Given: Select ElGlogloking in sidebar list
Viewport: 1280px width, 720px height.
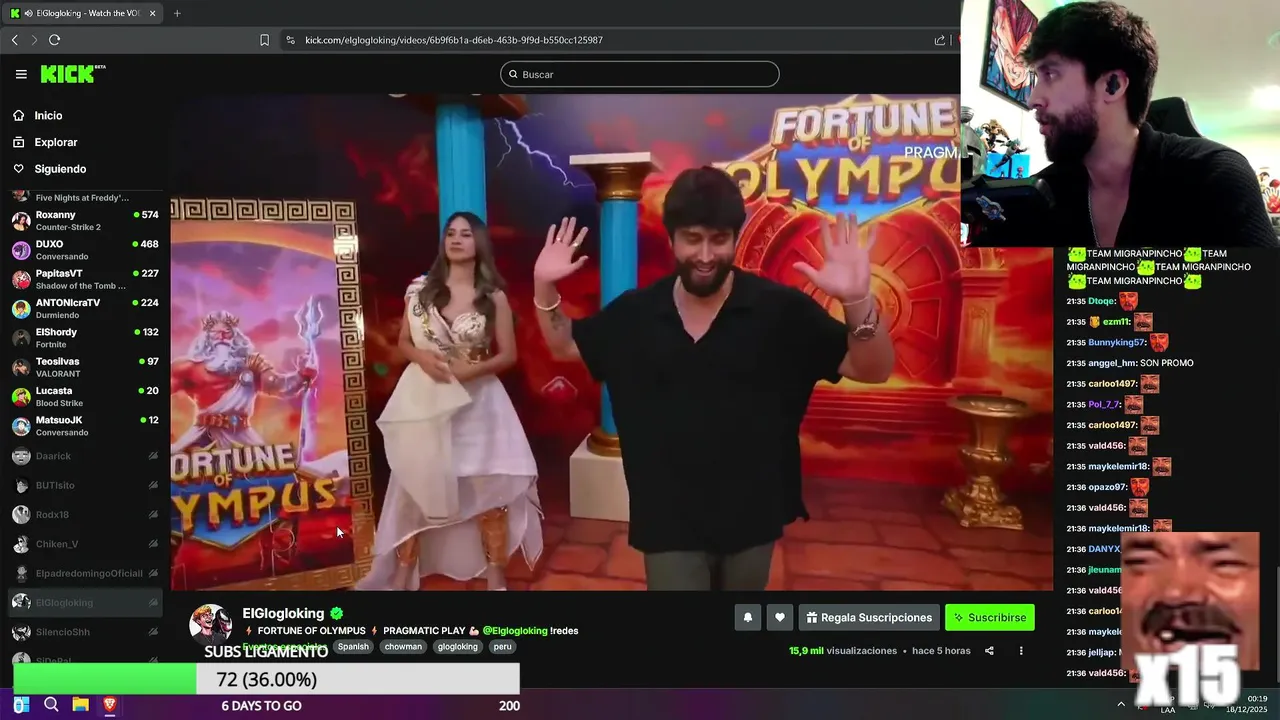Looking at the screenshot, I should pyautogui.click(x=84, y=603).
